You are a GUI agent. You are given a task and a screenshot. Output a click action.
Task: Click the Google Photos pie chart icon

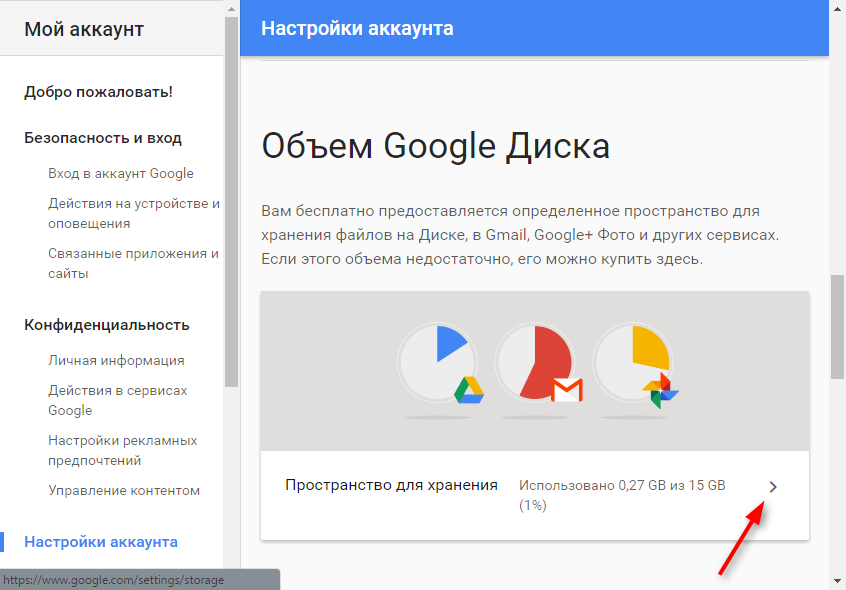[636, 366]
